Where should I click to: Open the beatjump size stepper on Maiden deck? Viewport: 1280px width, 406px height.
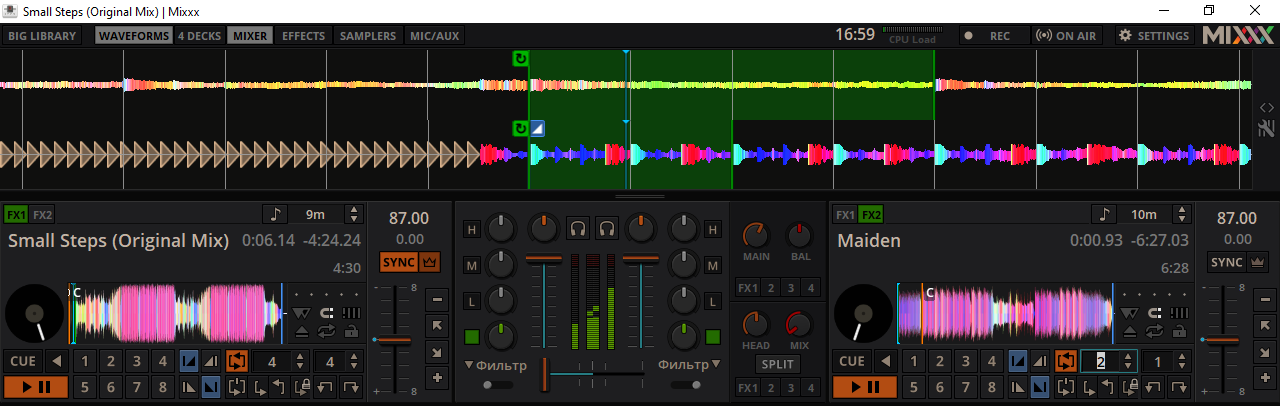click(1182, 361)
